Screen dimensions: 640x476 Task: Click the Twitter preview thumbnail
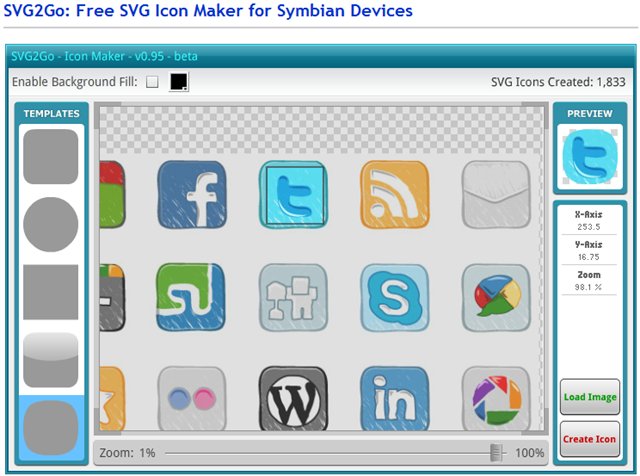[x=590, y=157]
